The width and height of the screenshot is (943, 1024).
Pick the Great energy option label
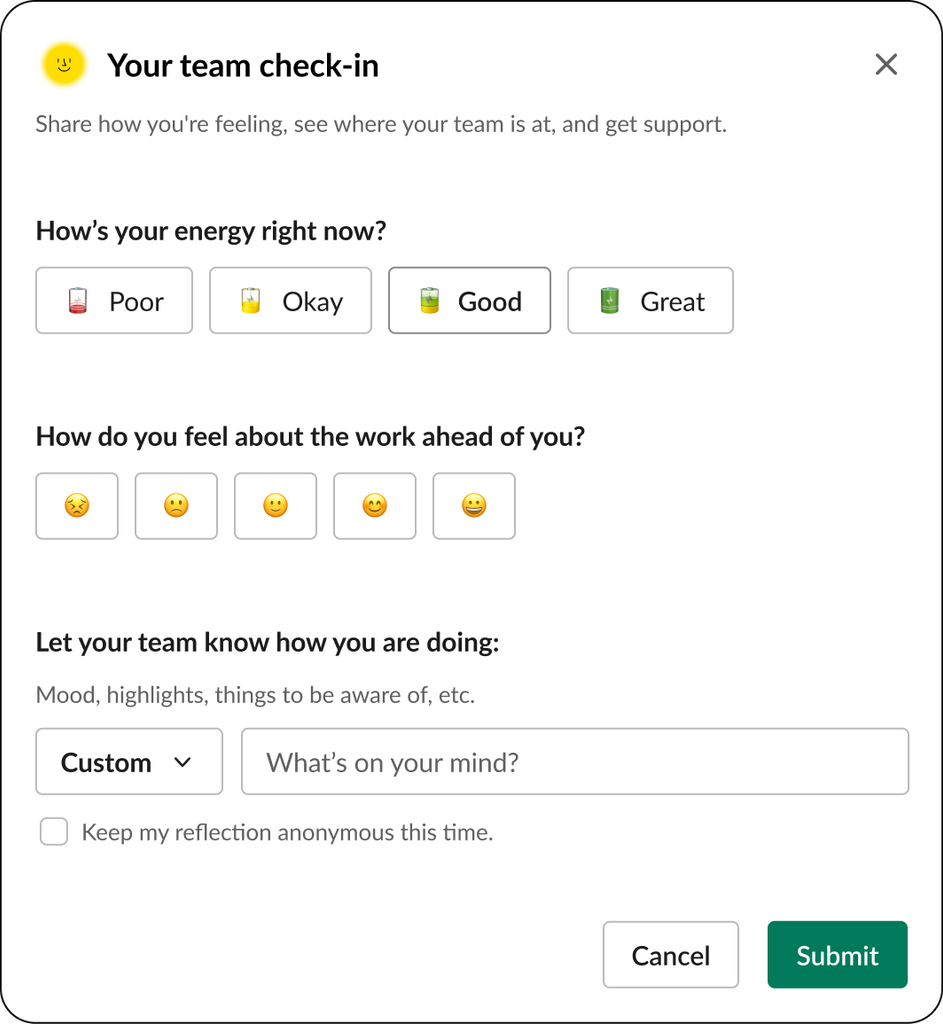[x=672, y=302]
